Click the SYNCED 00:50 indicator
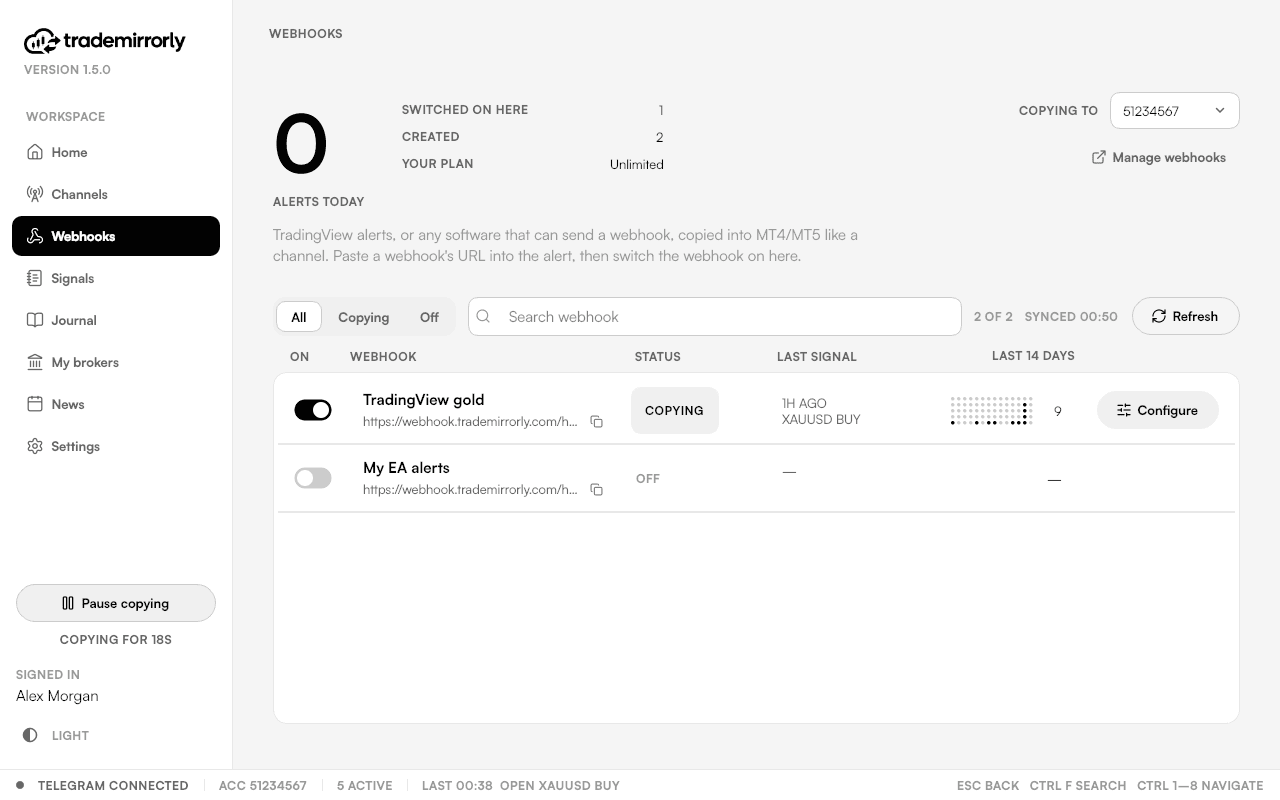Viewport: 1280px width, 800px height. point(1071,317)
